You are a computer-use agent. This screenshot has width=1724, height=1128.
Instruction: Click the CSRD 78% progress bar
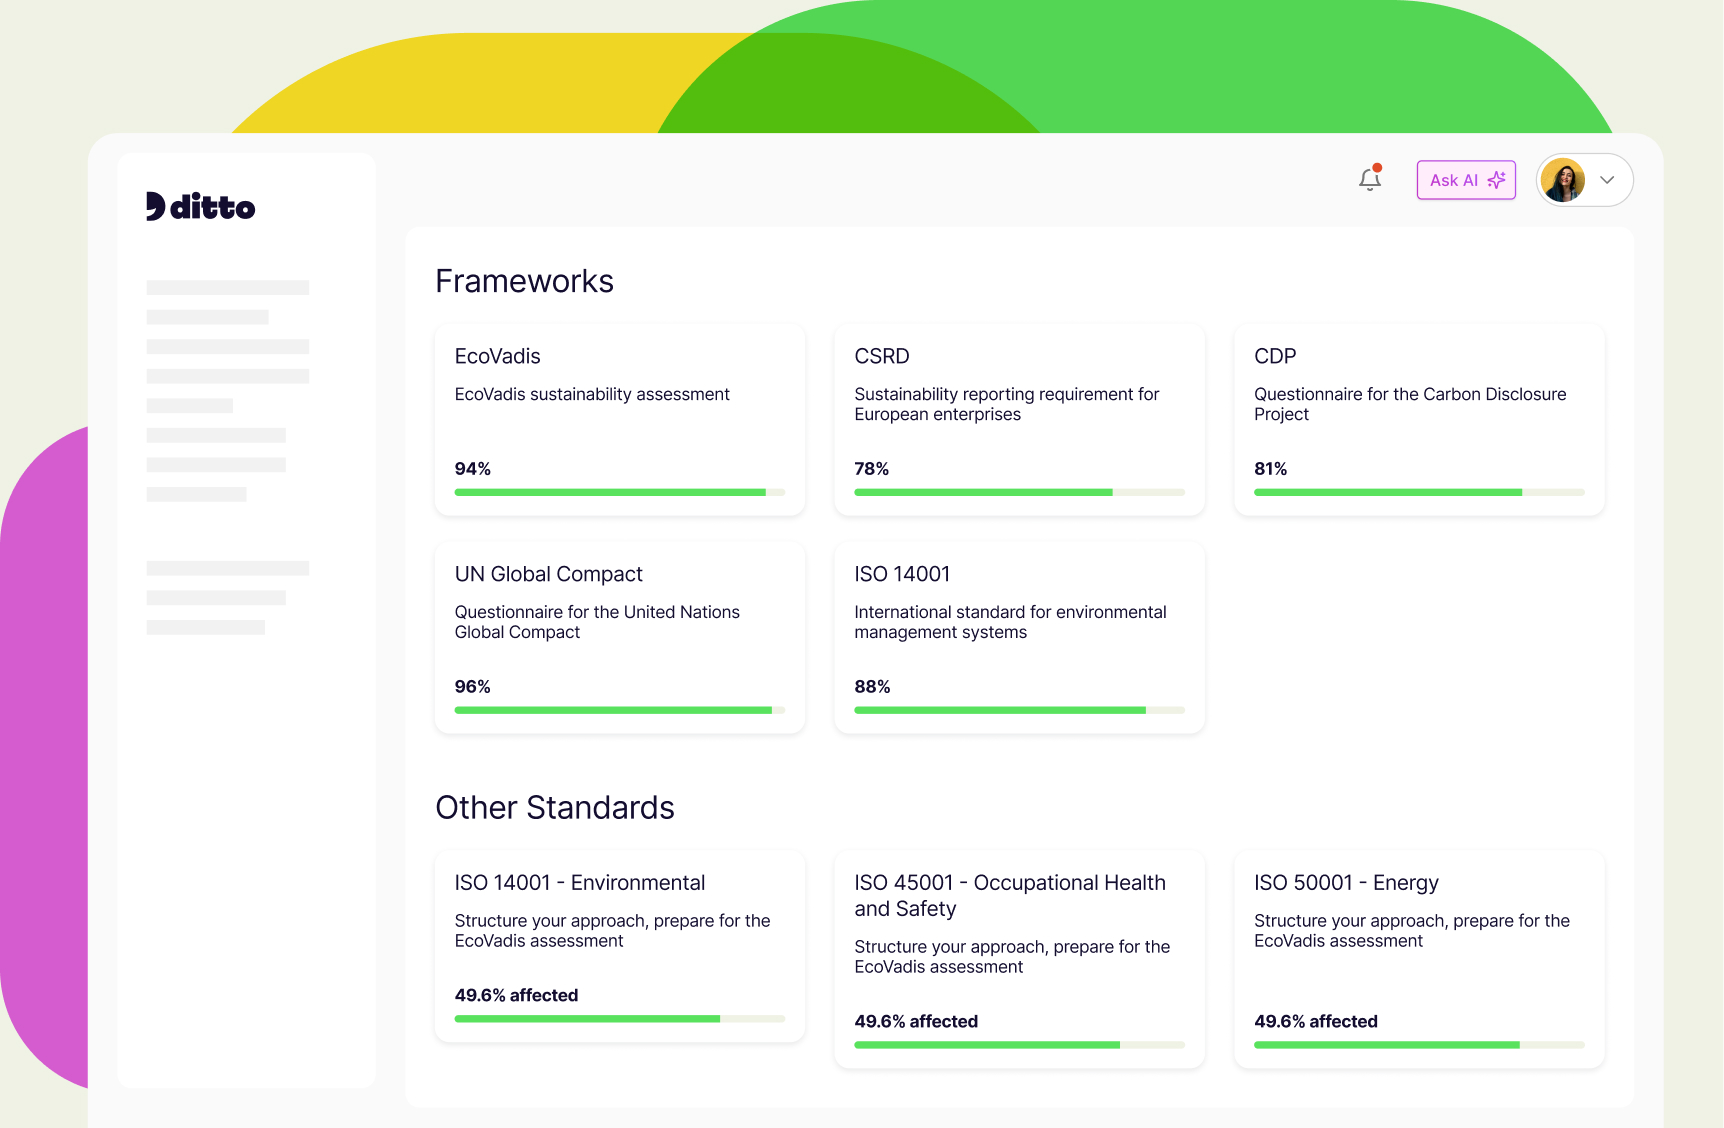(x=1019, y=492)
